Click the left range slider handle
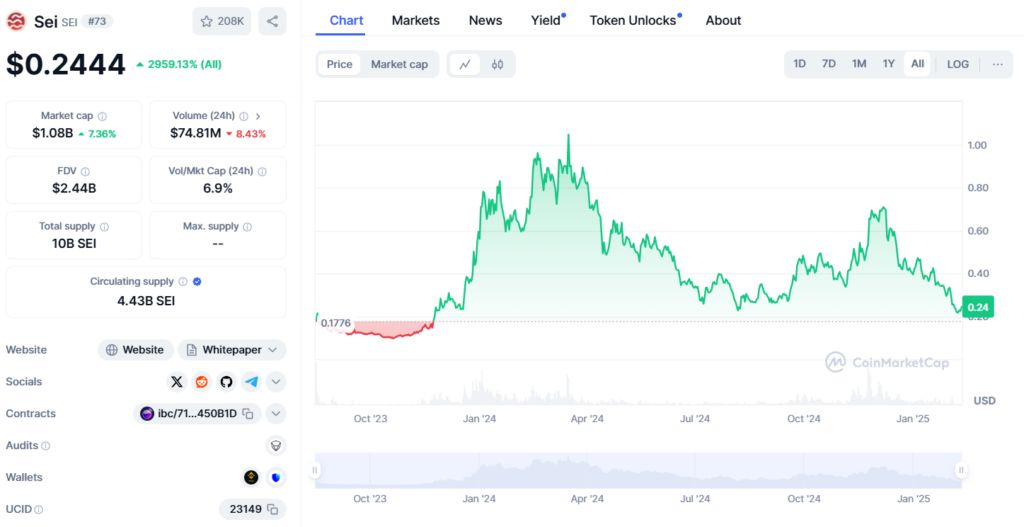The image size is (1024, 527). click(x=315, y=470)
